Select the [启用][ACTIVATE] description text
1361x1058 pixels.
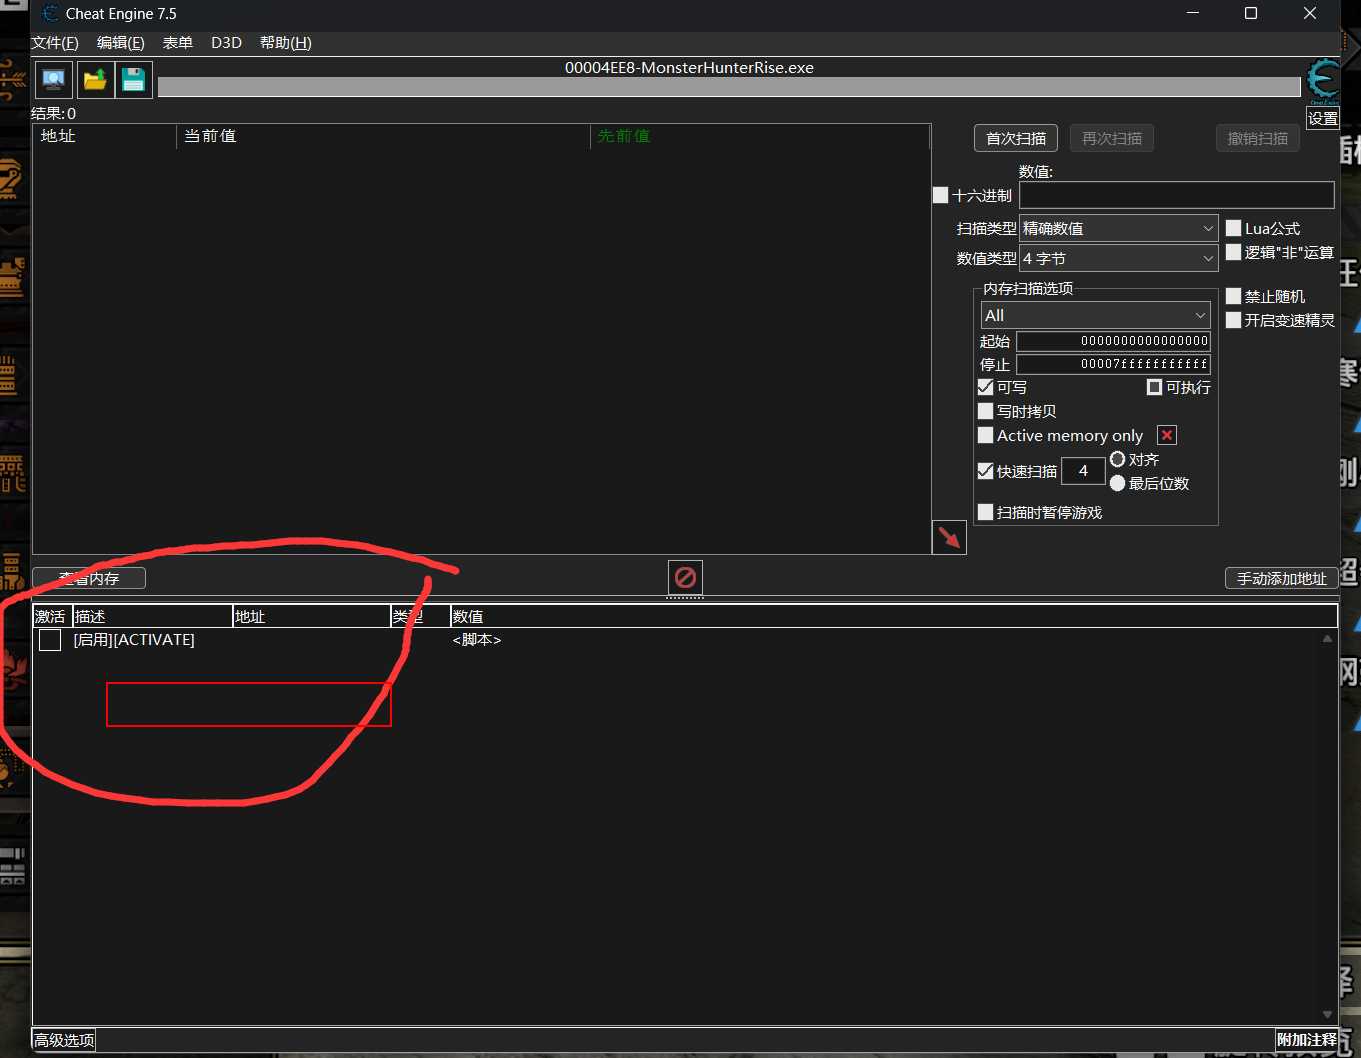(134, 640)
